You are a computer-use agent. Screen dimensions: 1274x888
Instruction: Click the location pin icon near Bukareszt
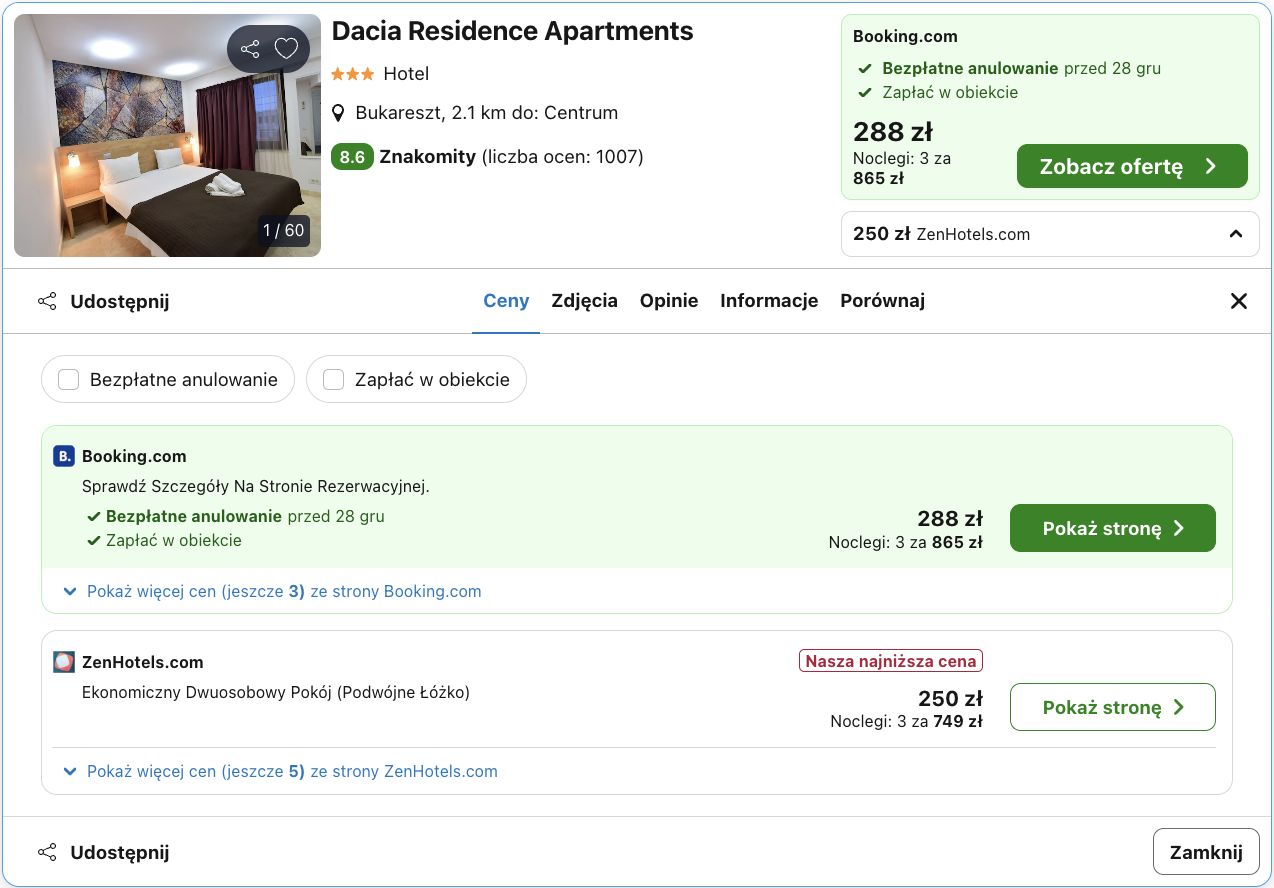(x=338, y=112)
